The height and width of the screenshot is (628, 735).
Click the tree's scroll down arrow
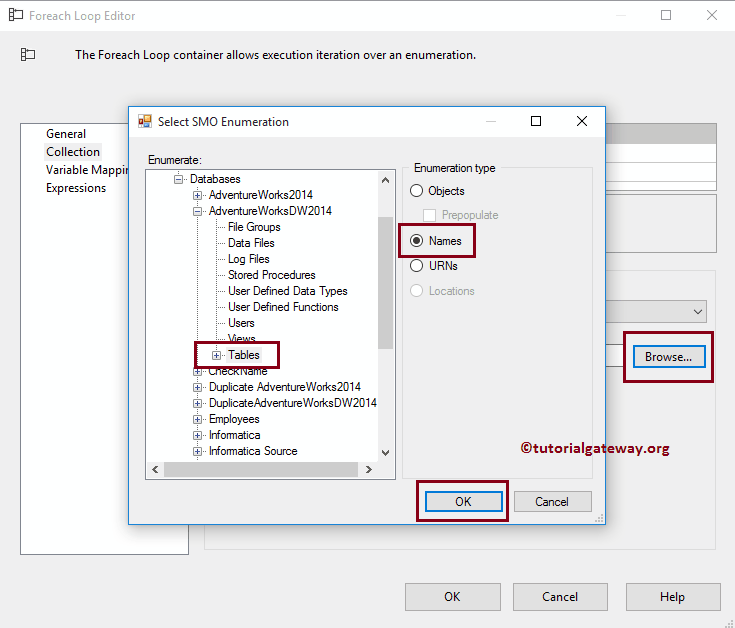[385, 453]
